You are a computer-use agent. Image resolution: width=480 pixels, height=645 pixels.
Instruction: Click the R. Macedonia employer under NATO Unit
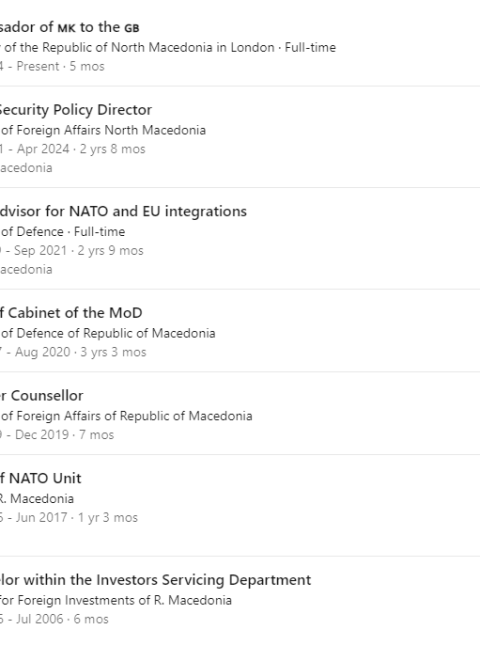(x=37, y=499)
